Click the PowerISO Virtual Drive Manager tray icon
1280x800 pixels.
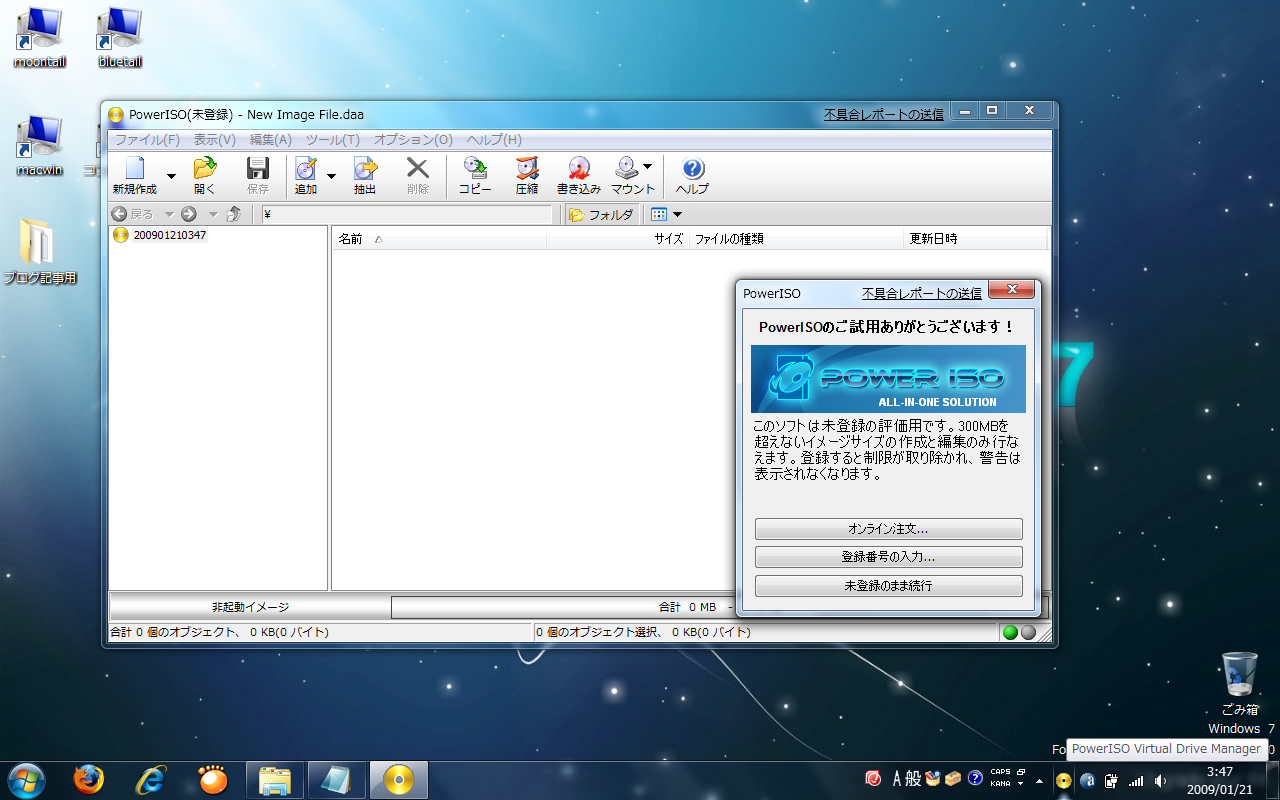coord(1064,780)
